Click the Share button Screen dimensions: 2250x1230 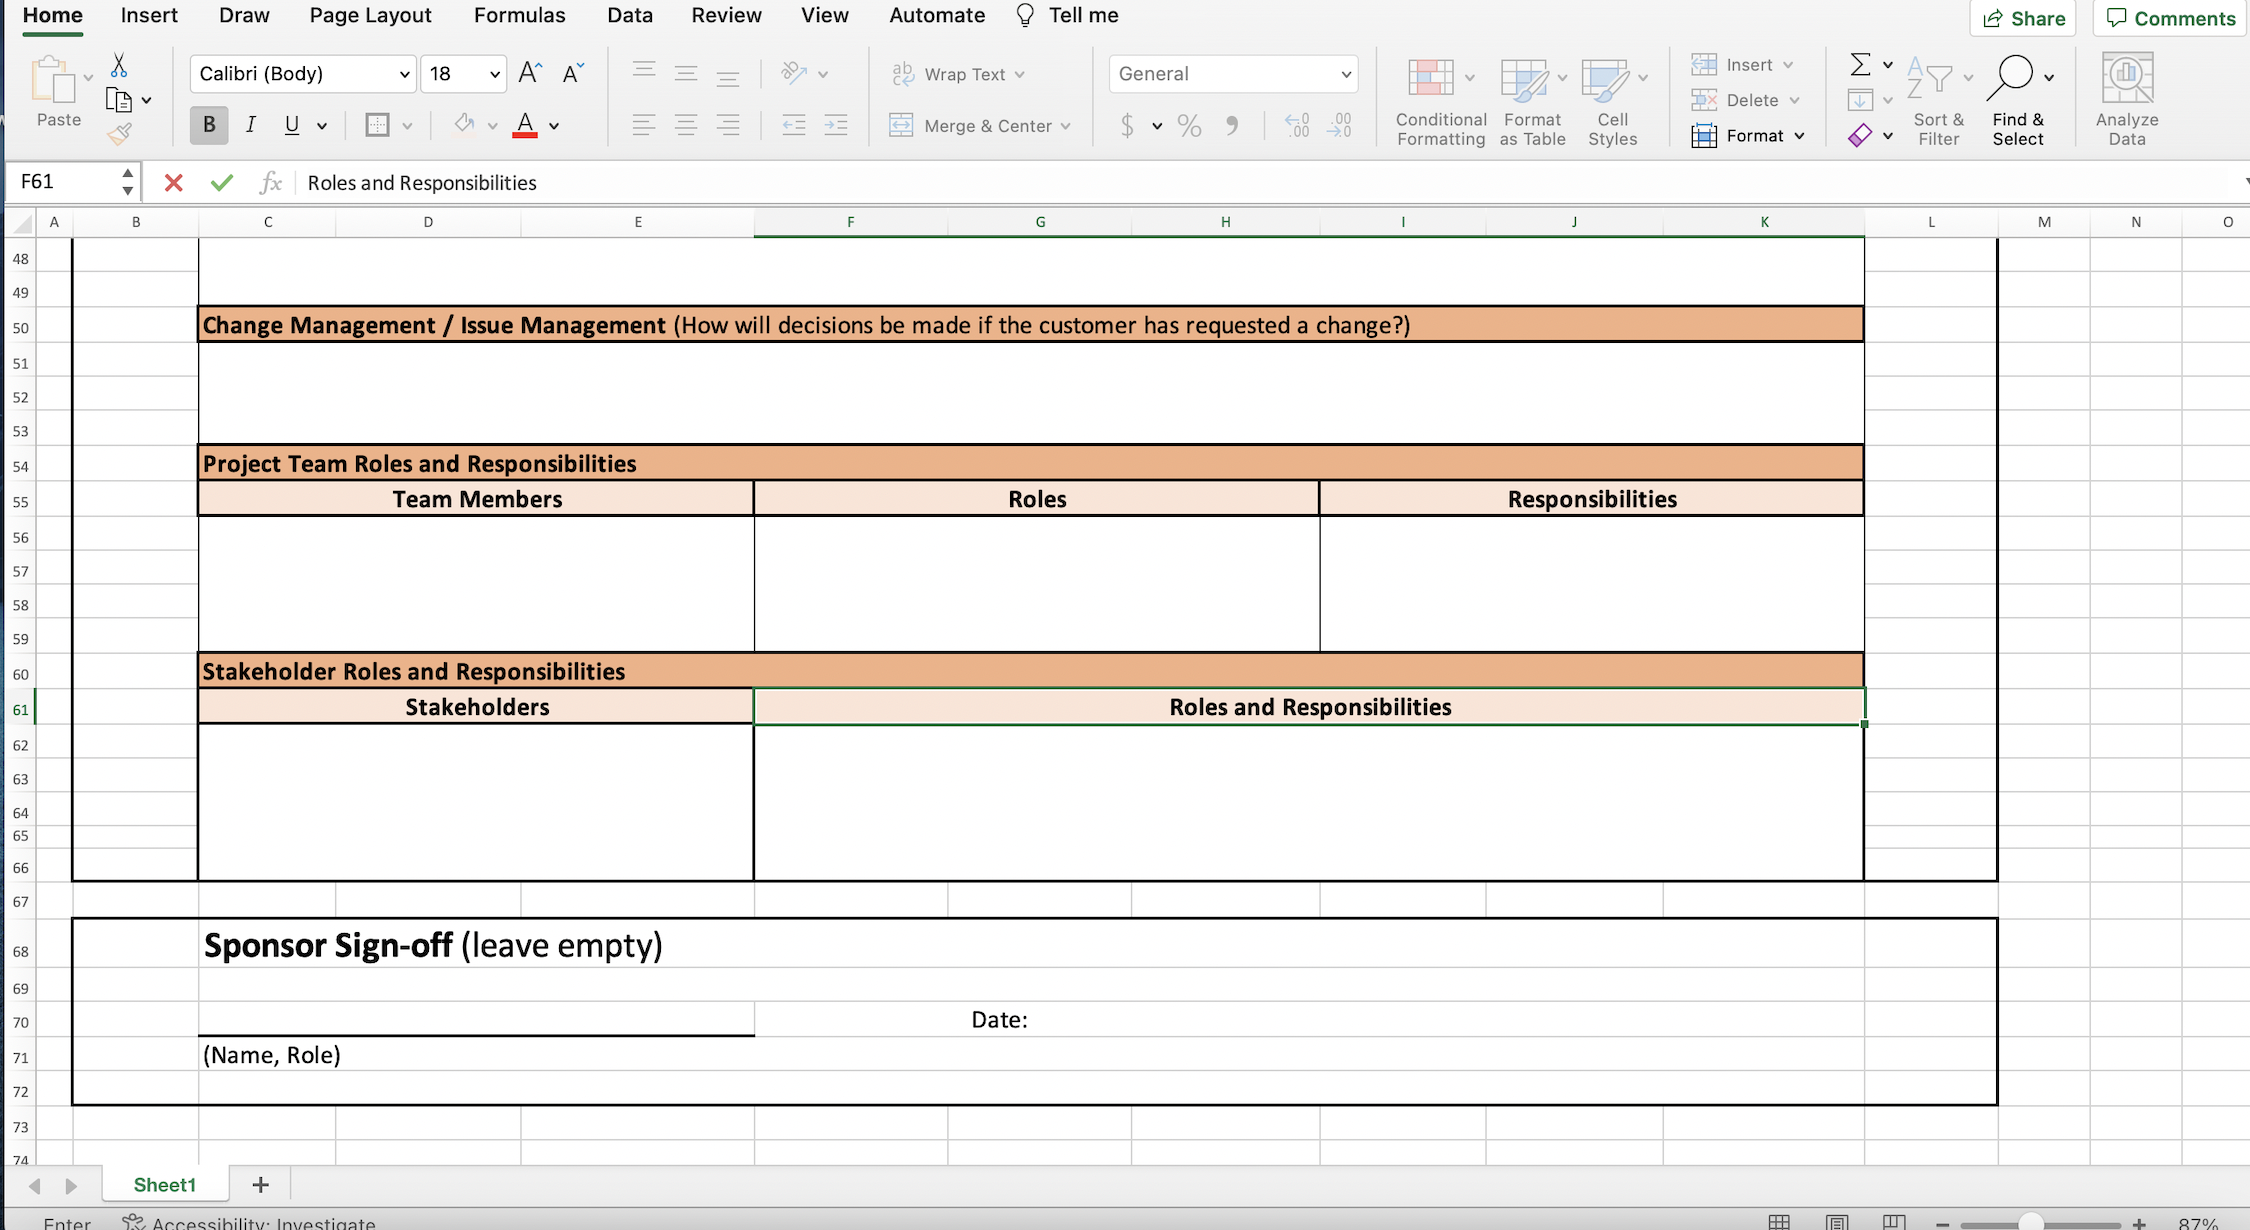[2023, 18]
